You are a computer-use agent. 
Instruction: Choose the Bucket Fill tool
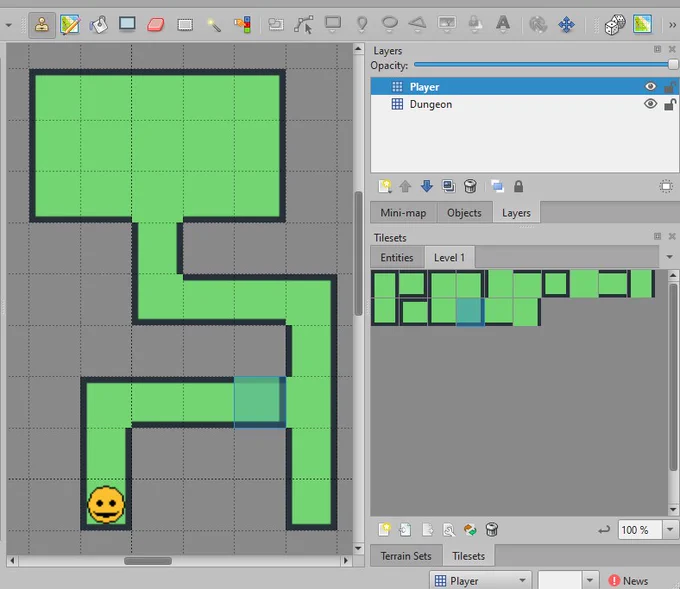click(98, 25)
